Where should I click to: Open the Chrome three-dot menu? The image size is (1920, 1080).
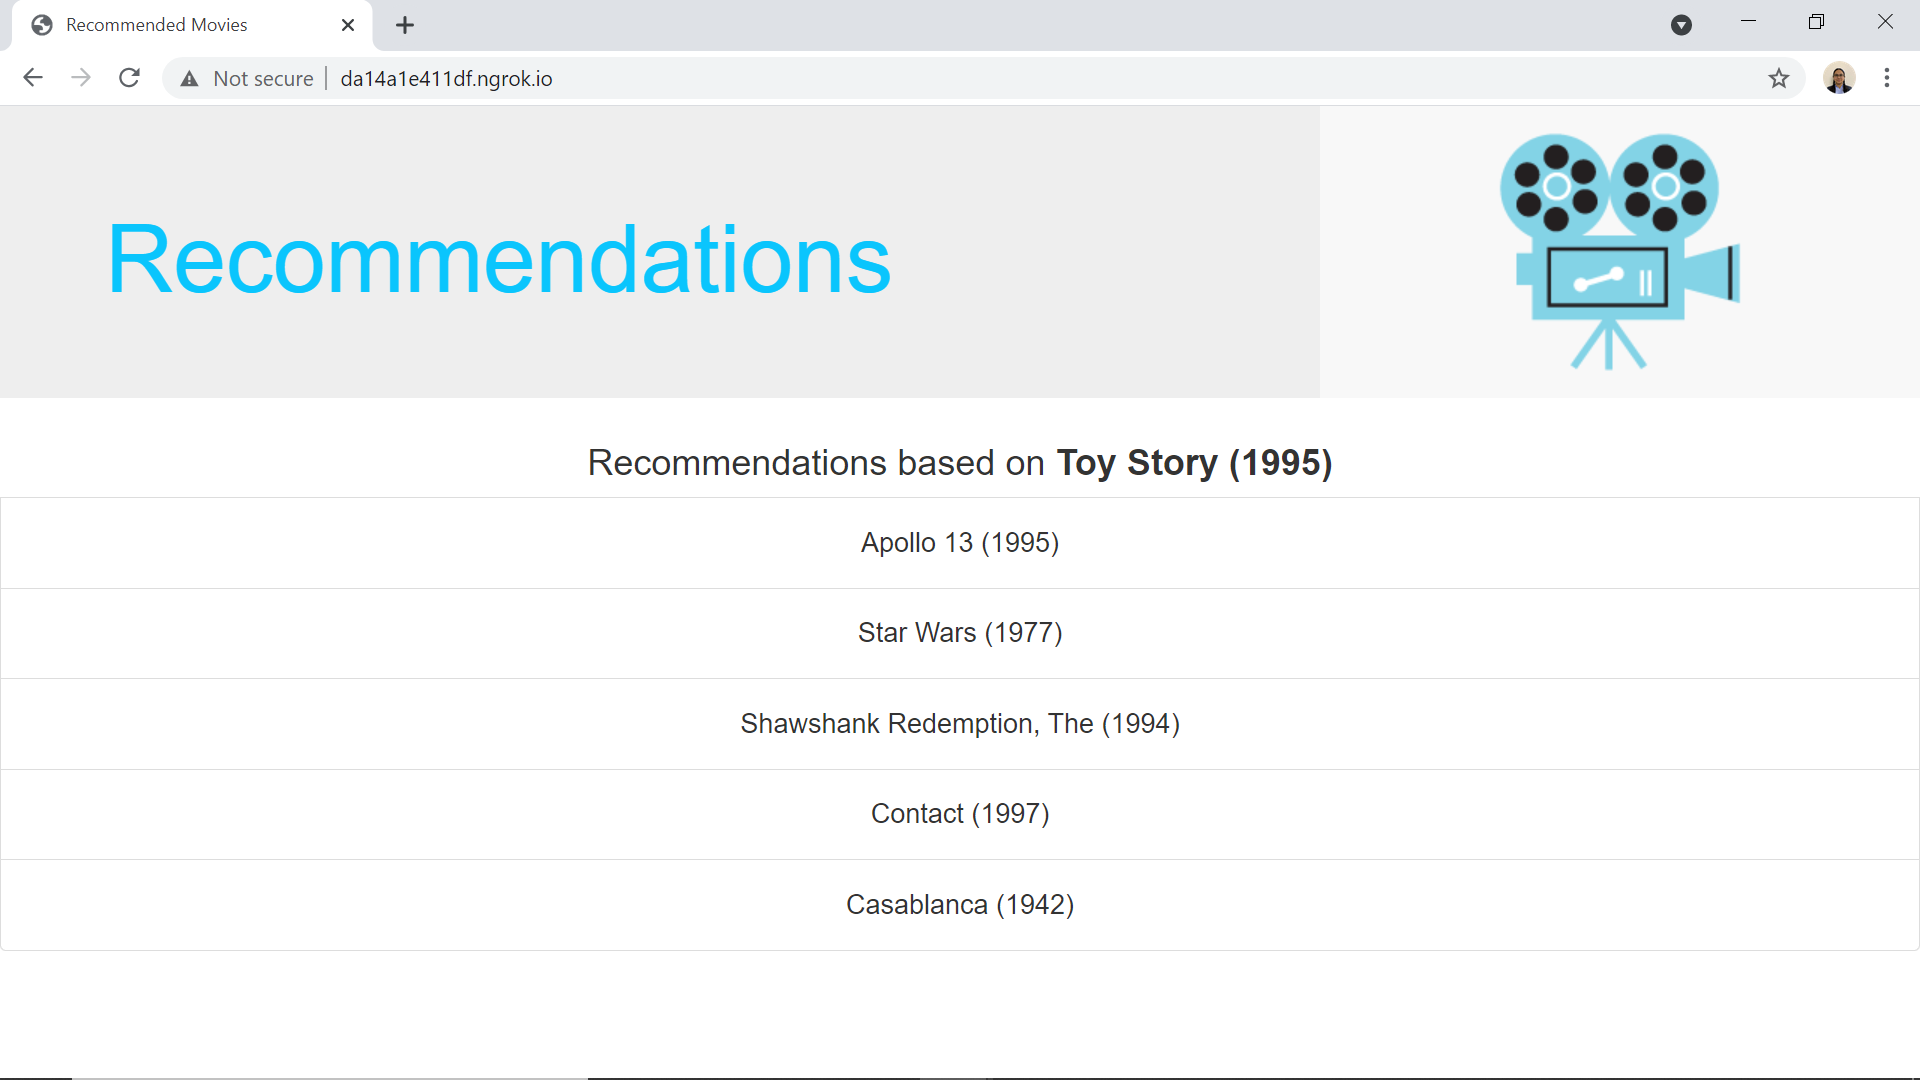pos(1888,78)
